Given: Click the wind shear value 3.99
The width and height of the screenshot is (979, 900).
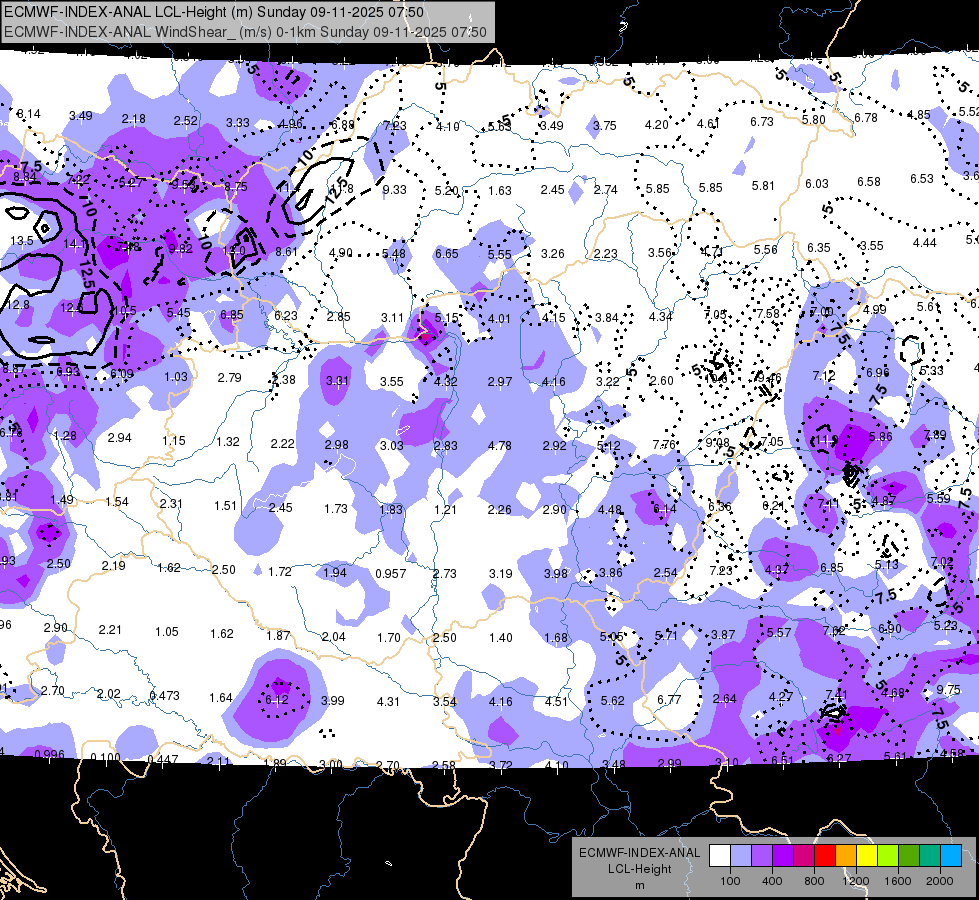Looking at the screenshot, I should (332, 700).
